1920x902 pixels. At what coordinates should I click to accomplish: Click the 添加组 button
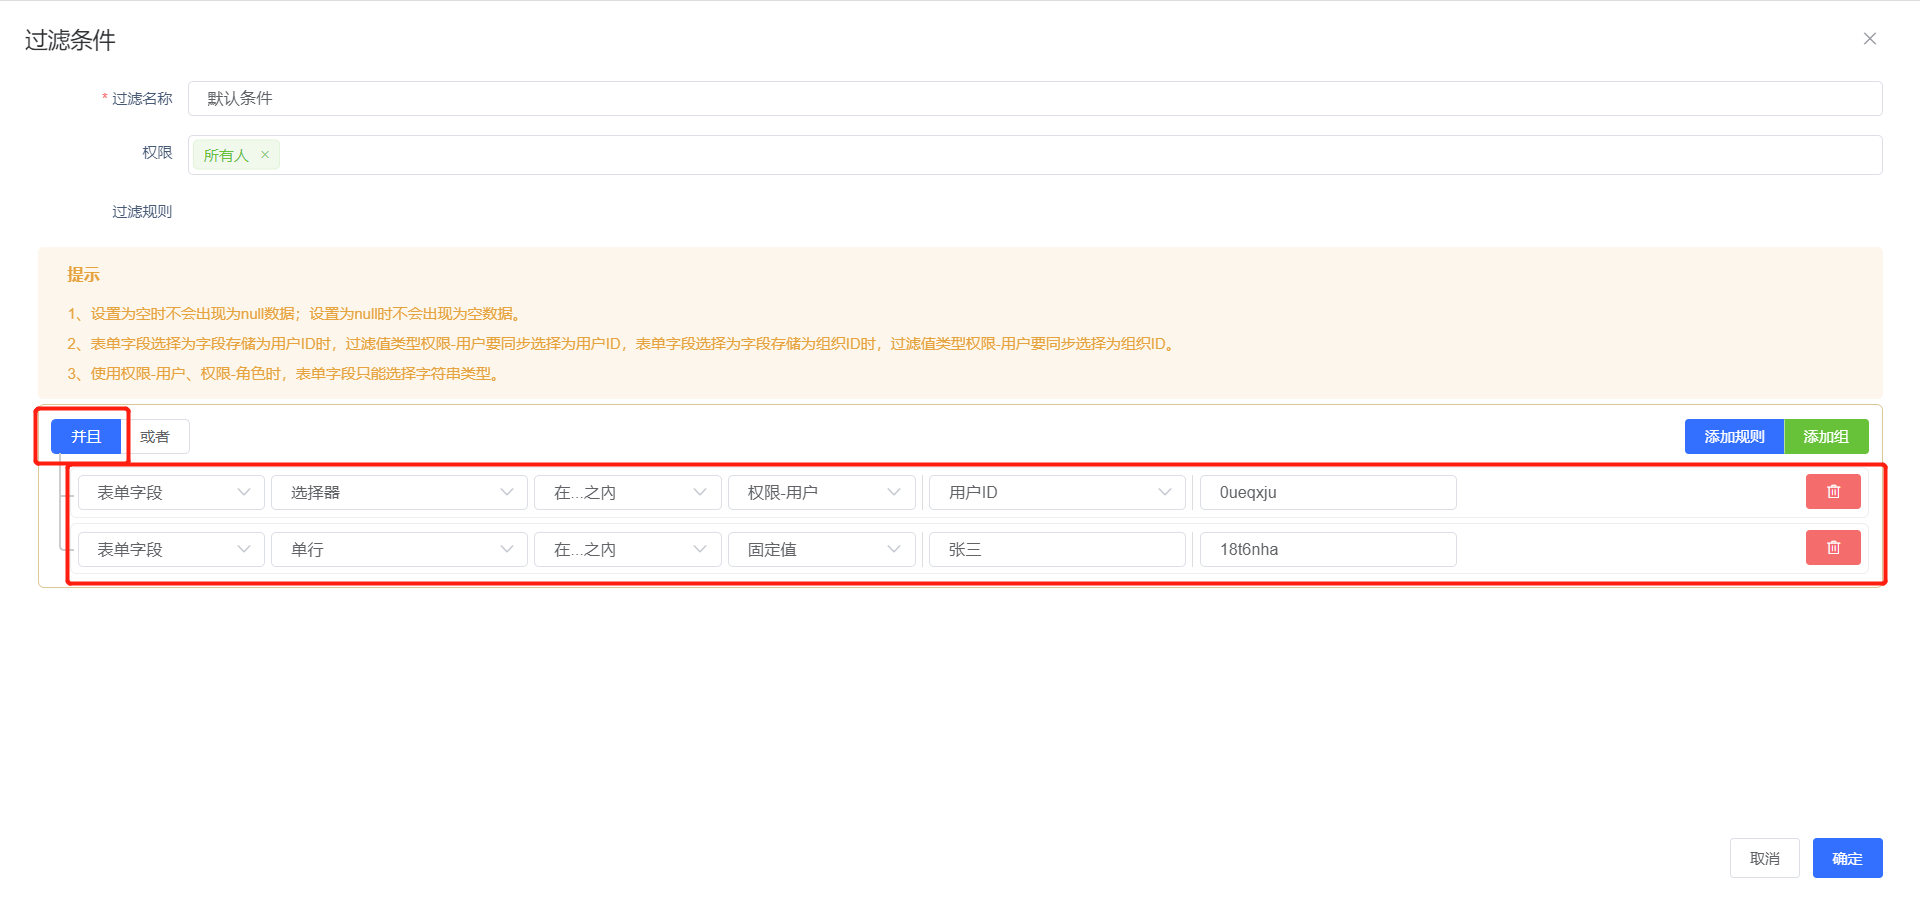(x=1826, y=437)
